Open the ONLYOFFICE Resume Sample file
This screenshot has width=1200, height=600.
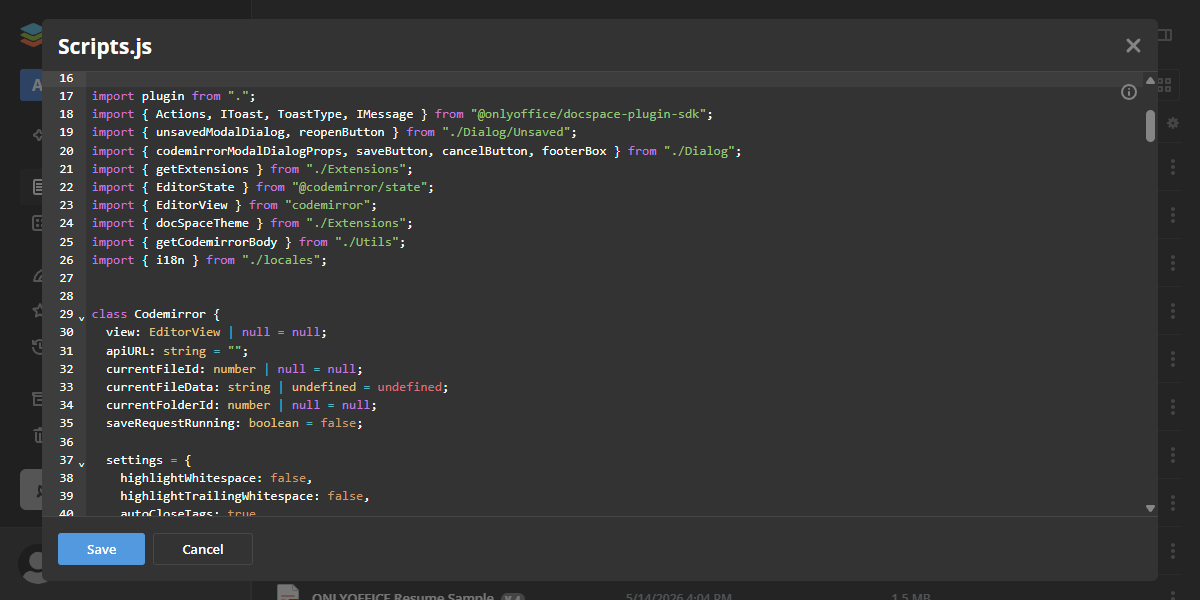(402, 596)
